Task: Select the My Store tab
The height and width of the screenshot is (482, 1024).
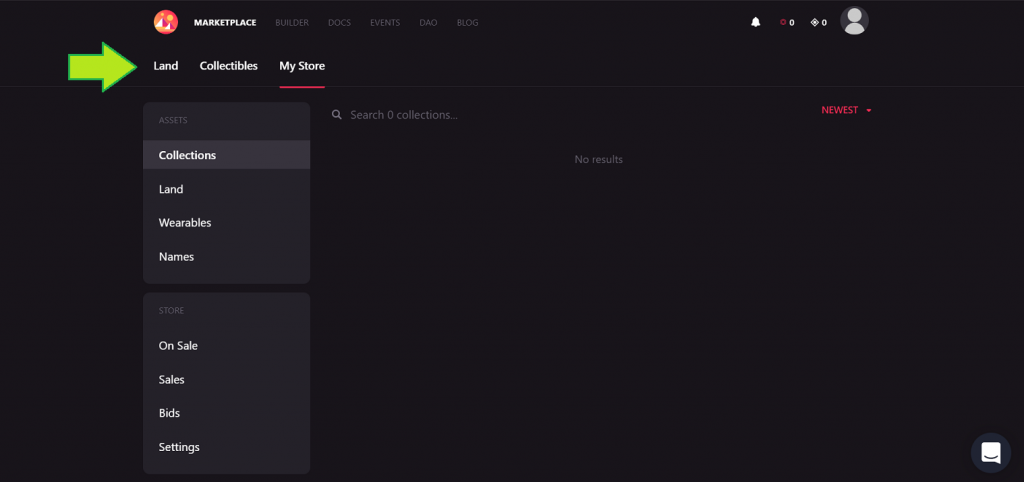Action: click(302, 66)
